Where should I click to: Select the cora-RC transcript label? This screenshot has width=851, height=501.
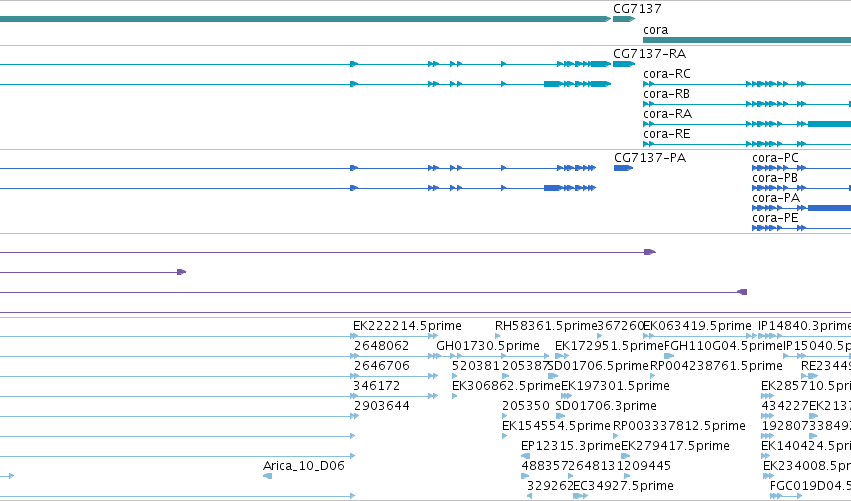(x=667, y=74)
